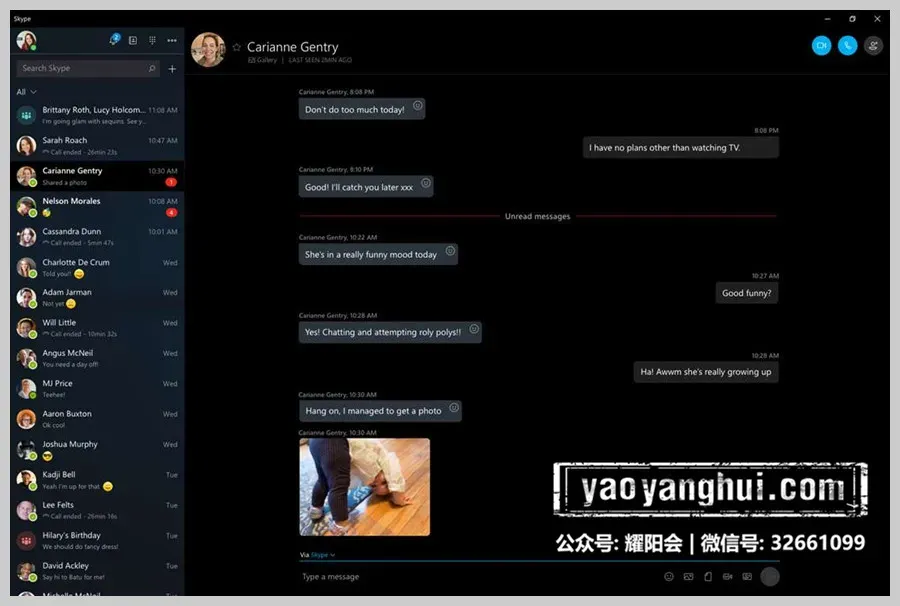900x606 pixels.
Task: Add people to this conversation
Action: click(873, 45)
